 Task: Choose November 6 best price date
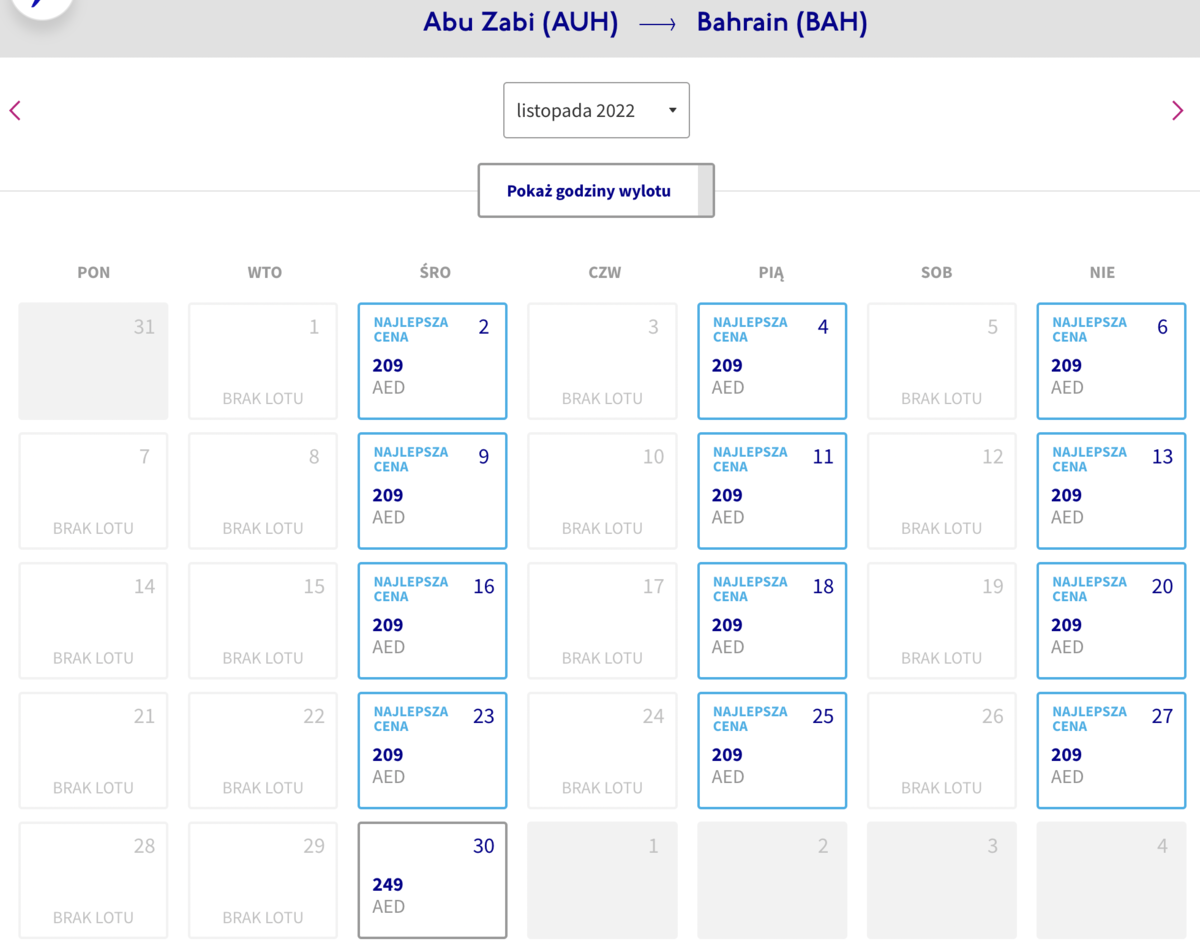pyautogui.click(x=1111, y=361)
